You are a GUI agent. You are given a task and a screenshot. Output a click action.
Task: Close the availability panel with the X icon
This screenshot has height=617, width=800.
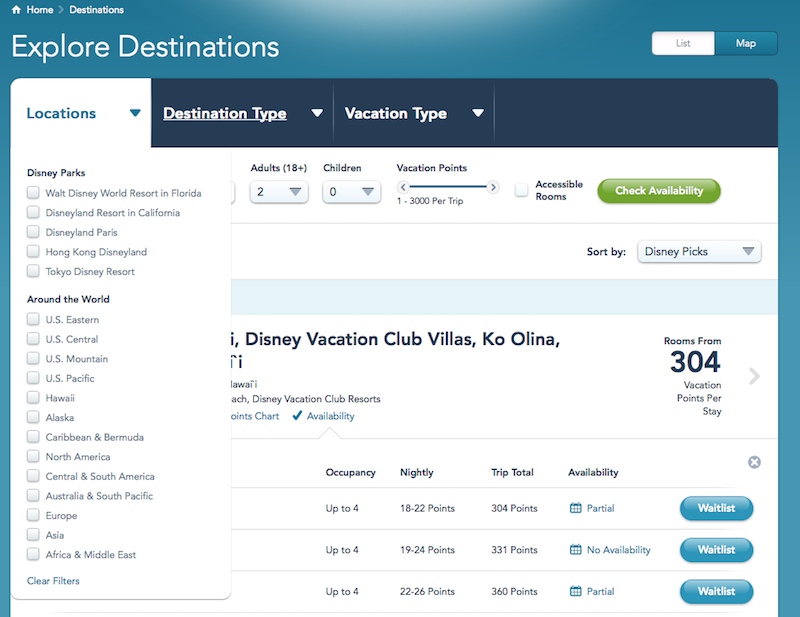click(754, 462)
